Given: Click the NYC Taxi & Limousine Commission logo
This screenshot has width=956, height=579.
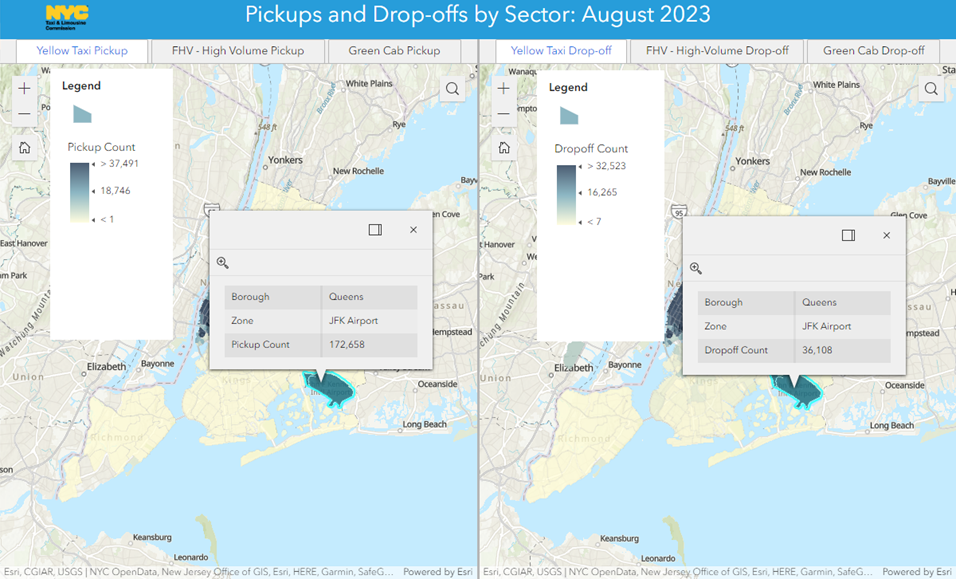Looking at the screenshot, I should click(66, 17).
